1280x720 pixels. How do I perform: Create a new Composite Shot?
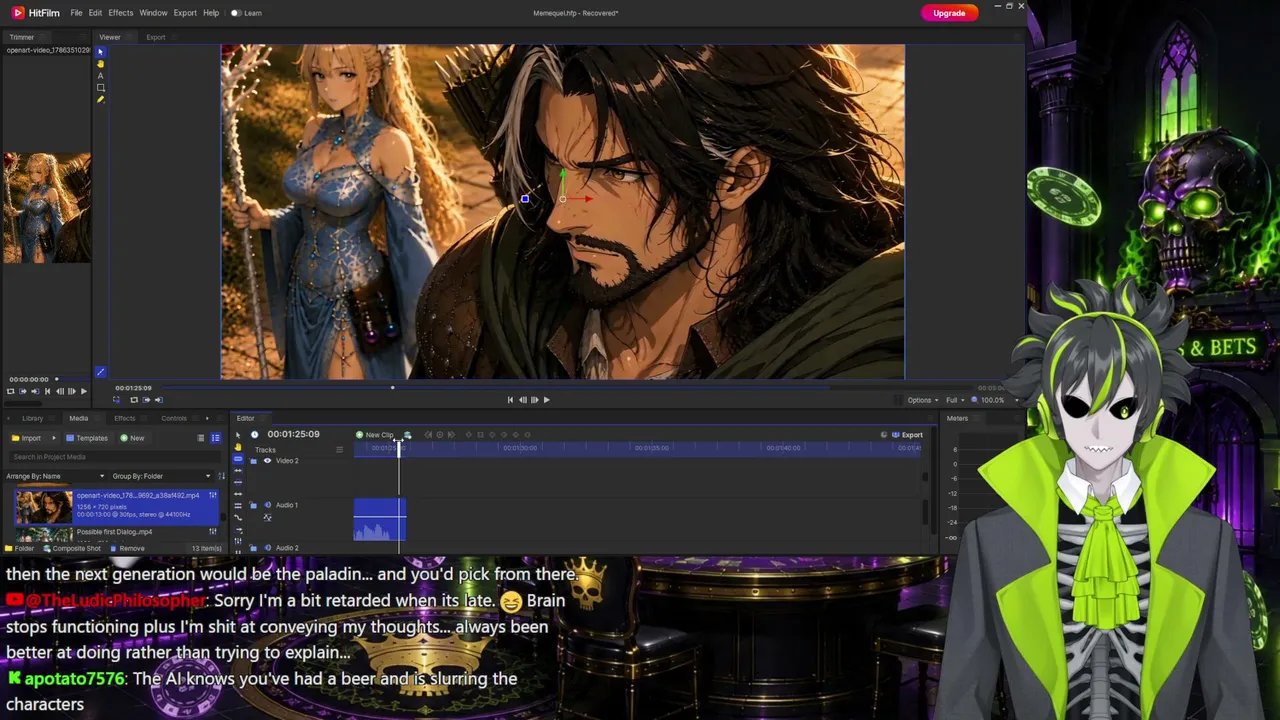pyautogui.click(x=73, y=548)
